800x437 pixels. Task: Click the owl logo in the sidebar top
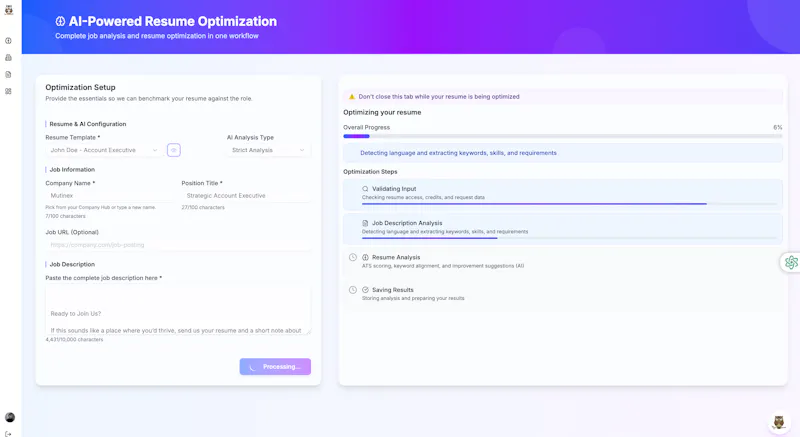click(x=9, y=10)
